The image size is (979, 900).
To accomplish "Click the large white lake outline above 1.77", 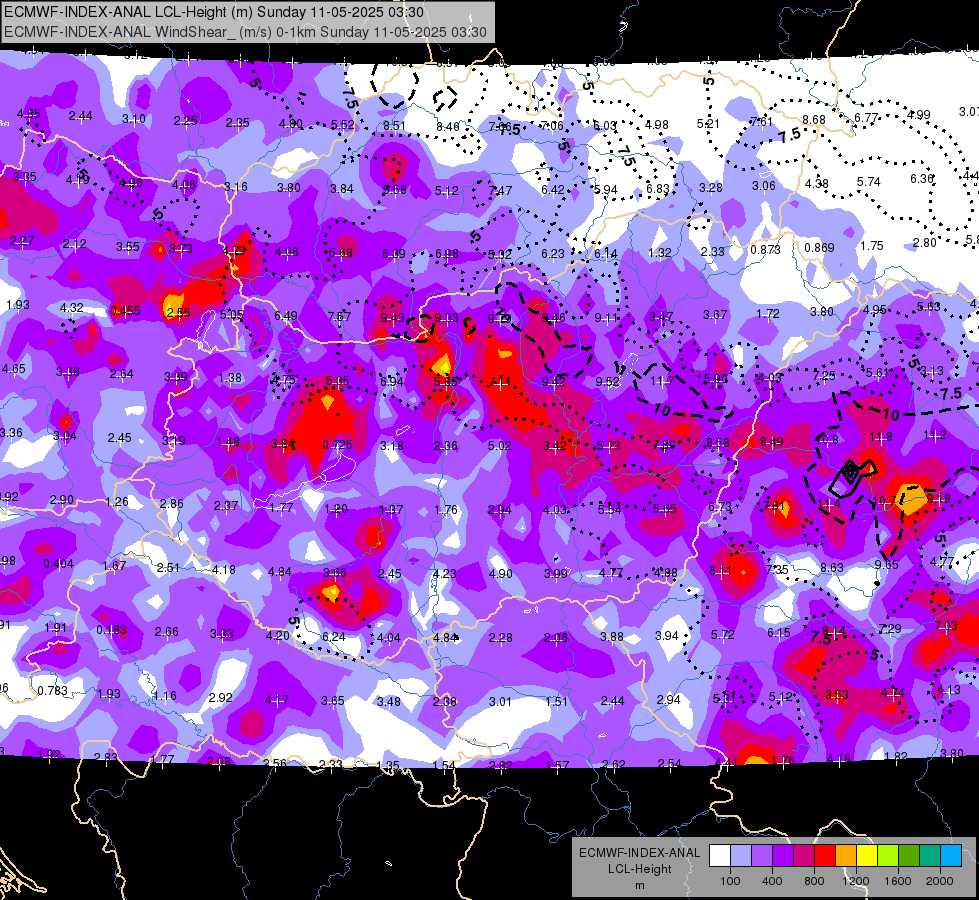I will tap(306, 482).
